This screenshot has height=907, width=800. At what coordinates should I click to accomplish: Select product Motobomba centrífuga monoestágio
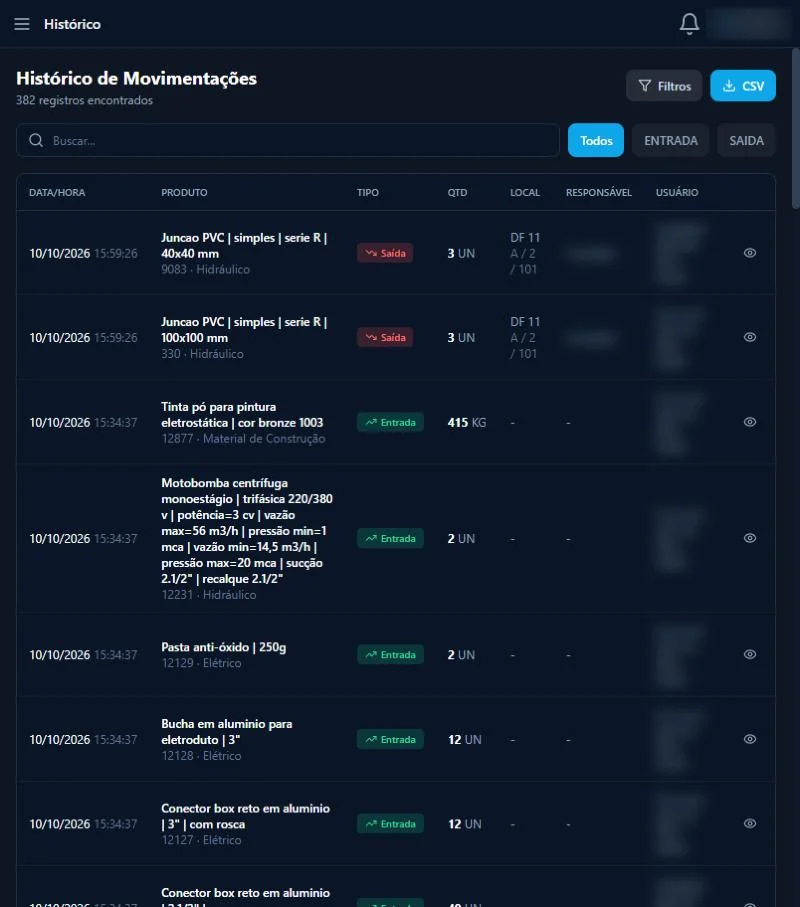pyautogui.click(x=247, y=530)
